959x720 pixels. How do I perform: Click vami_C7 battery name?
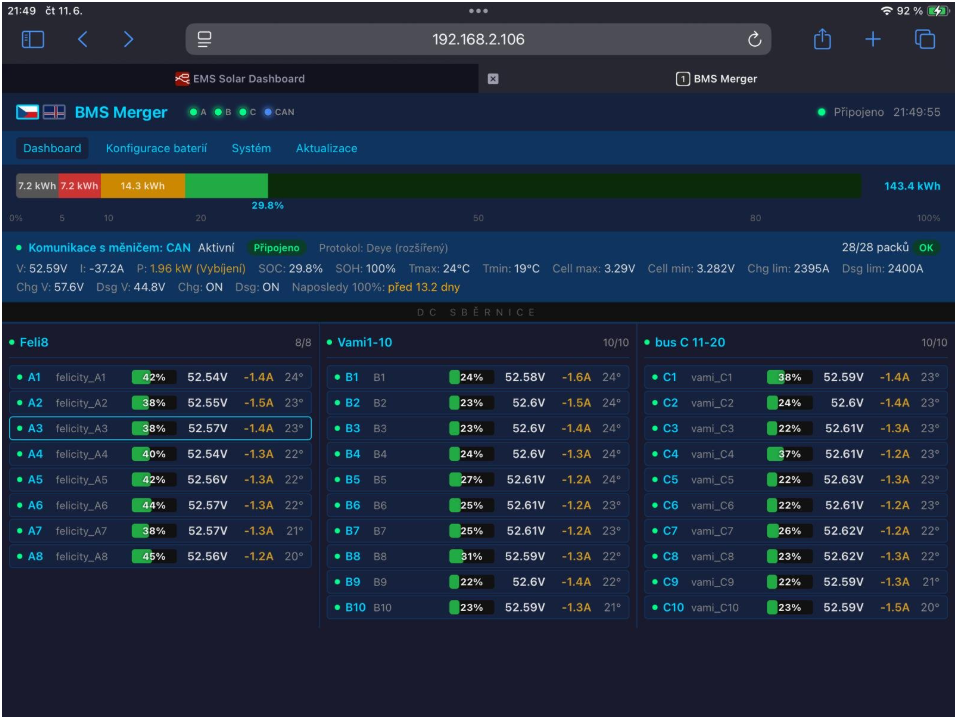[712, 531]
